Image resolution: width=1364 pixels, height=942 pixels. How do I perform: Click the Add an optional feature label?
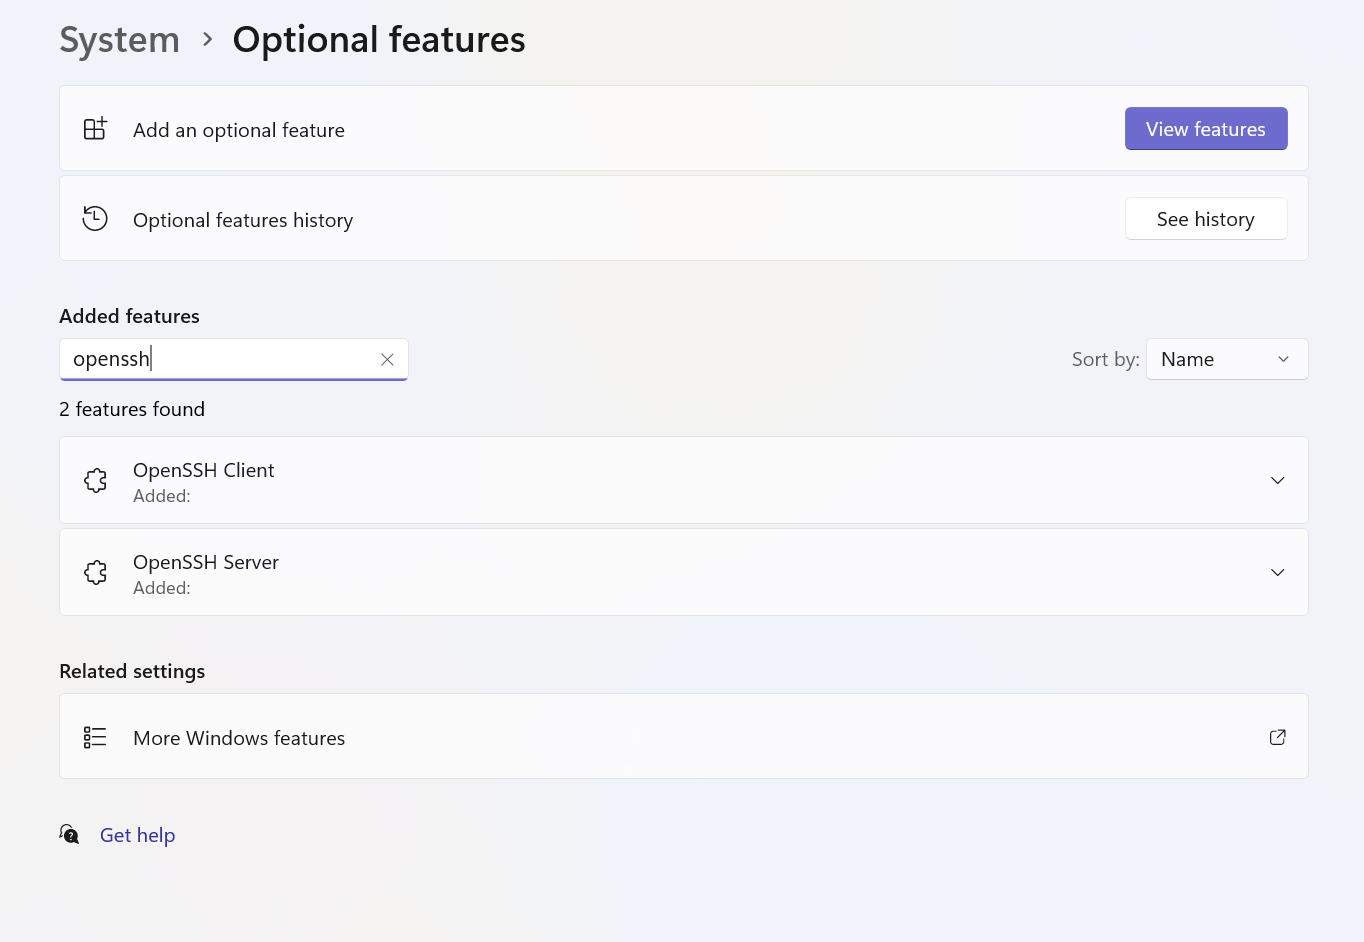[x=239, y=130]
